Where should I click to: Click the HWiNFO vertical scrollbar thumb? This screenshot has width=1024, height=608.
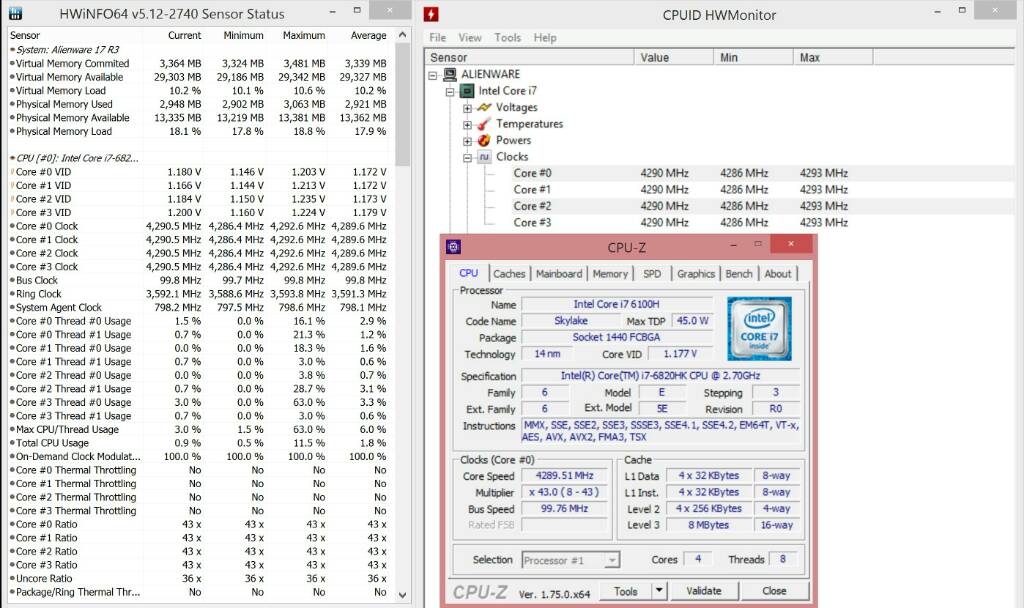[402, 104]
